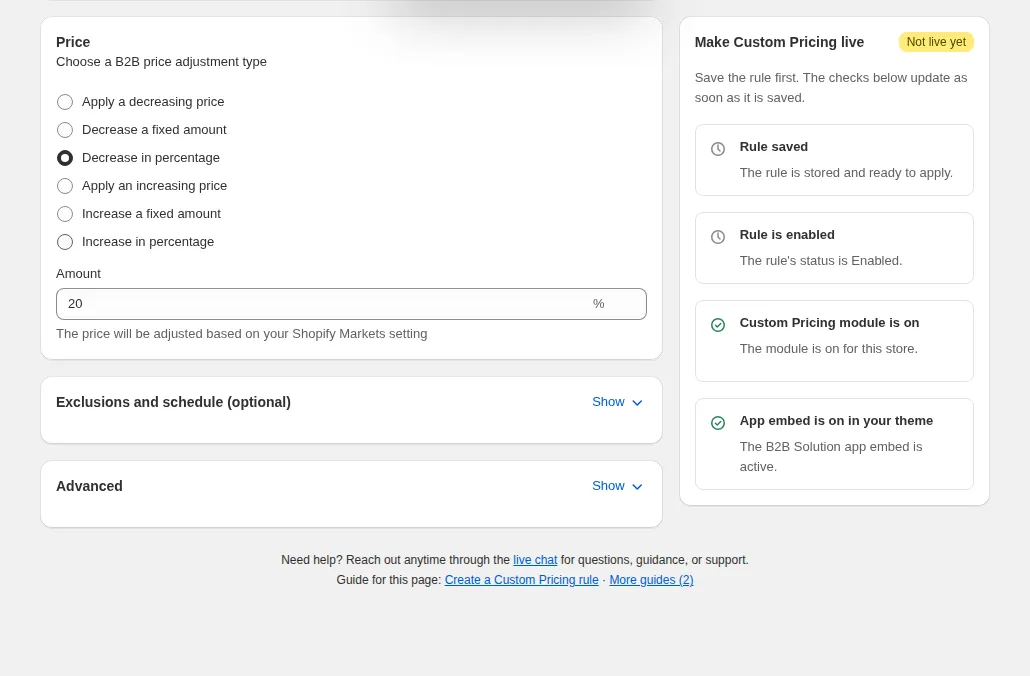This screenshot has height=676, width=1030.
Task: Click the Not live yet status badge
Action: click(x=936, y=42)
